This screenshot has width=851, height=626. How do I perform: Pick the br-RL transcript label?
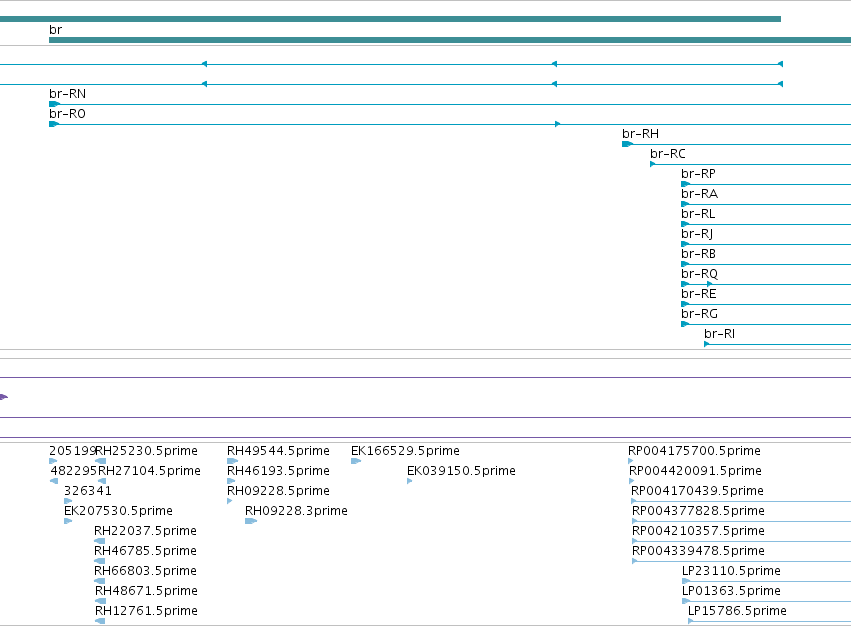pyautogui.click(x=698, y=214)
